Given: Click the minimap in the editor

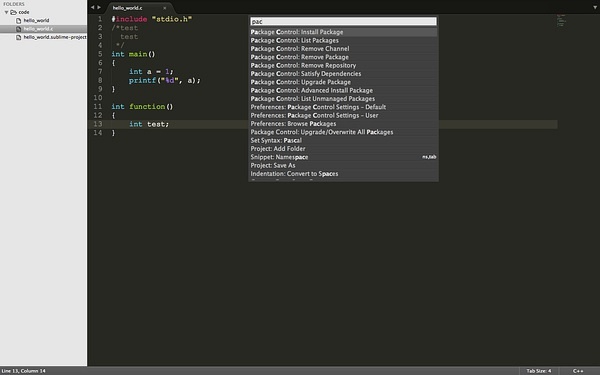Looking at the screenshot, I should tap(561, 21).
